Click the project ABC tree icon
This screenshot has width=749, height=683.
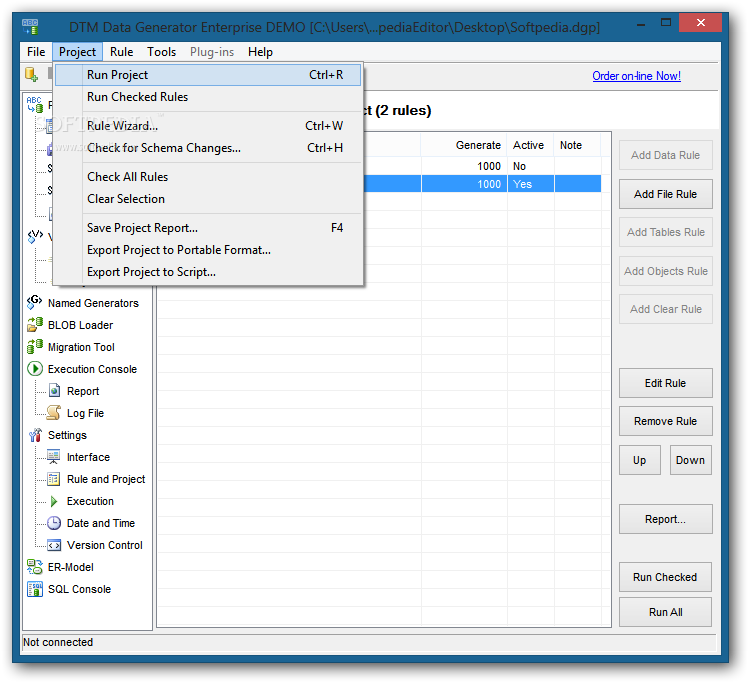tap(34, 104)
